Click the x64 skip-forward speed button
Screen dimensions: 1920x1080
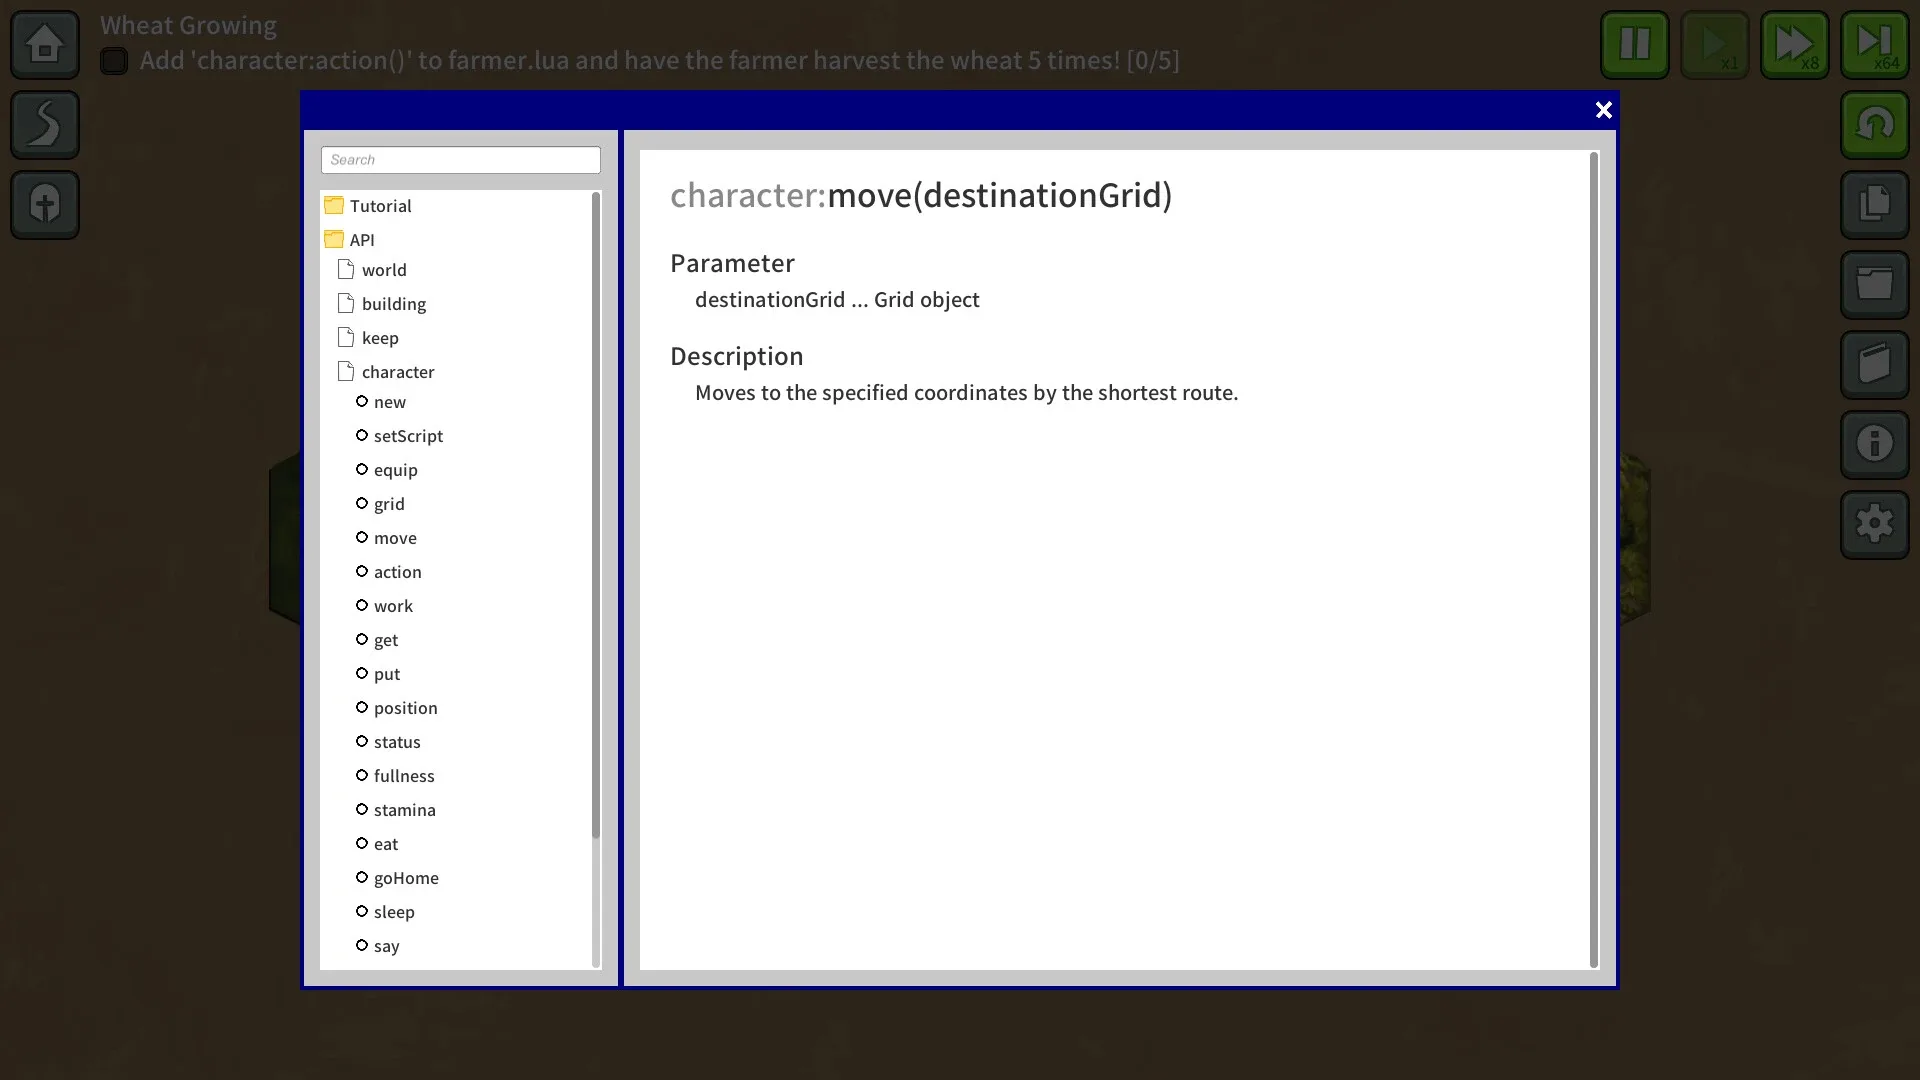[x=1874, y=44]
